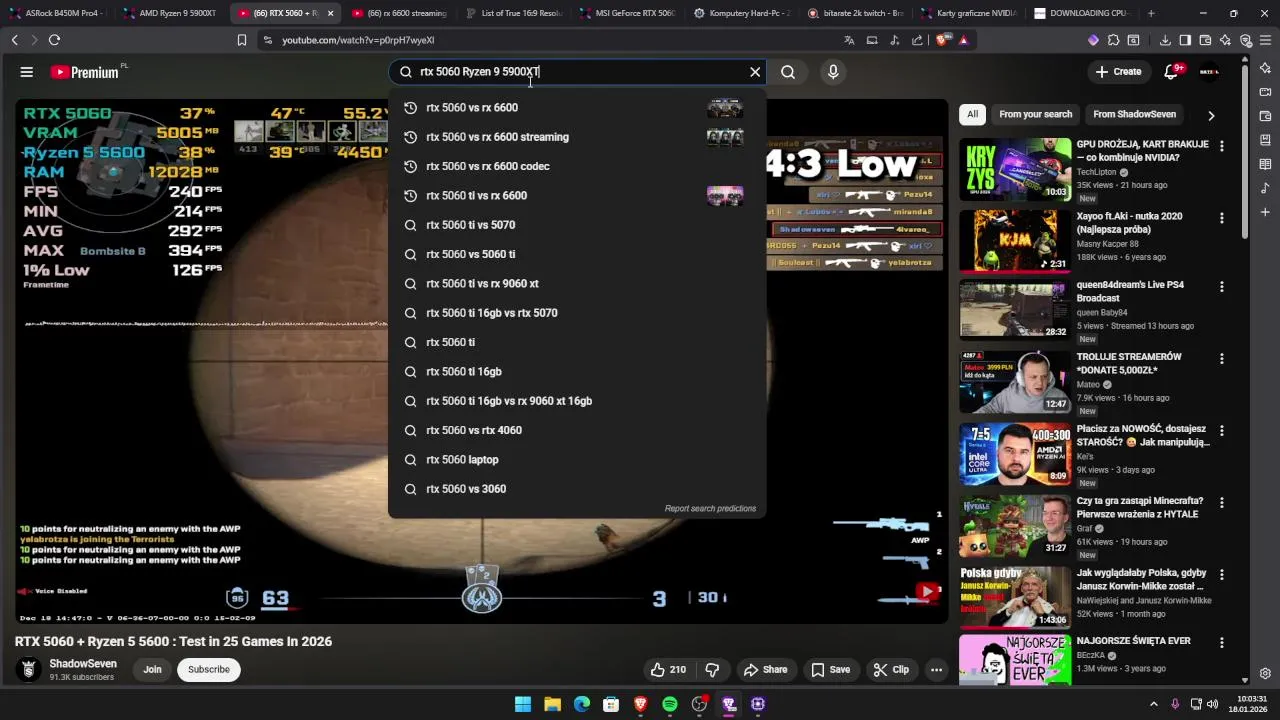Click Report search predictions link

710,509
